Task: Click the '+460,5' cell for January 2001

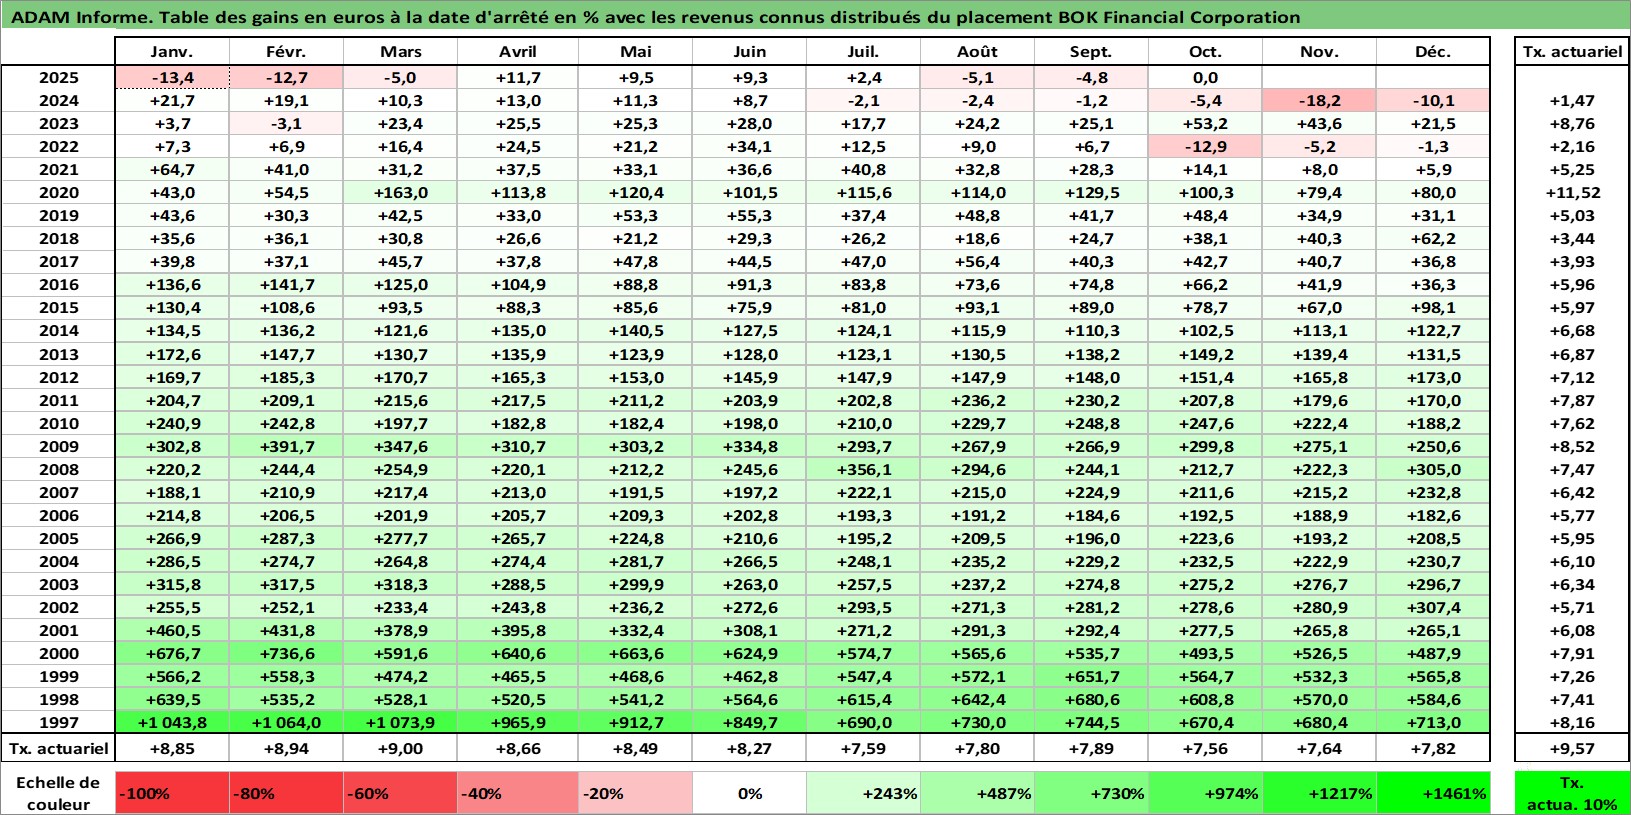Action: (x=172, y=630)
